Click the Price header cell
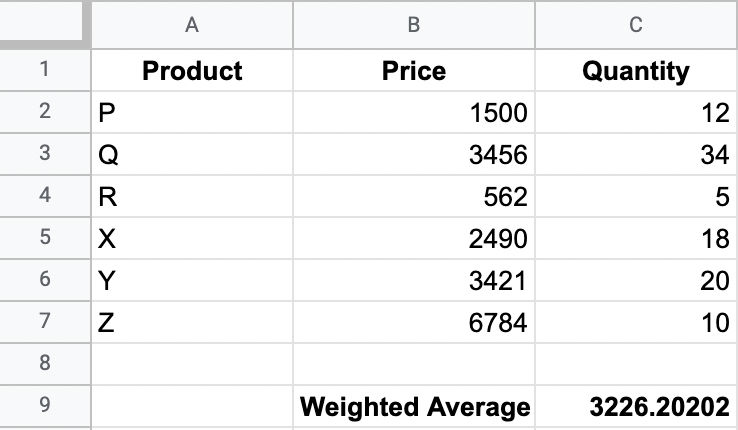Screen dimensions: 738x430 [x=414, y=70]
